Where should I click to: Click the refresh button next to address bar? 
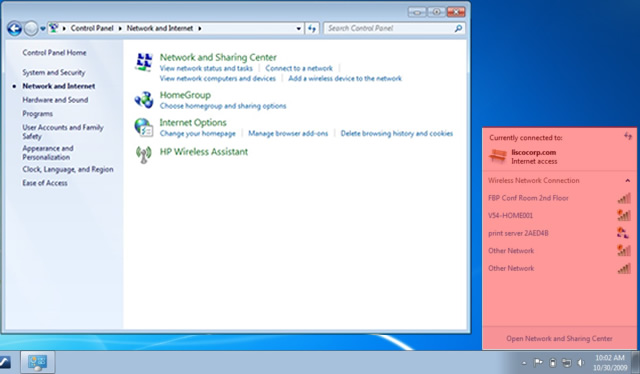pos(312,28)
